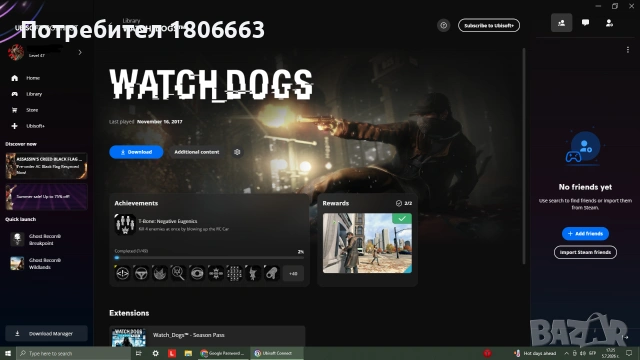The width and height of the screenshot is (640, 360).
Task: Click Import Steam friends button
Action: (x=585, y=252)
